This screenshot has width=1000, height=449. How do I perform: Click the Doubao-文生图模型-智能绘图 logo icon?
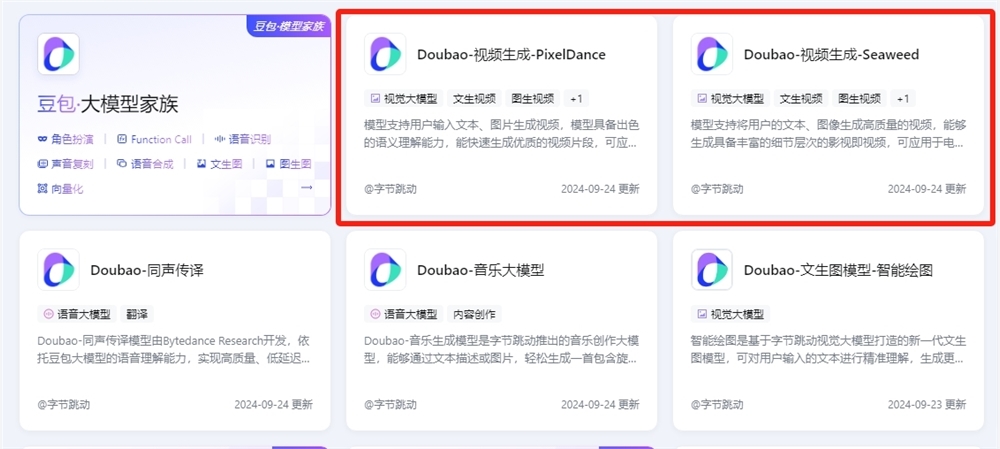712,270
